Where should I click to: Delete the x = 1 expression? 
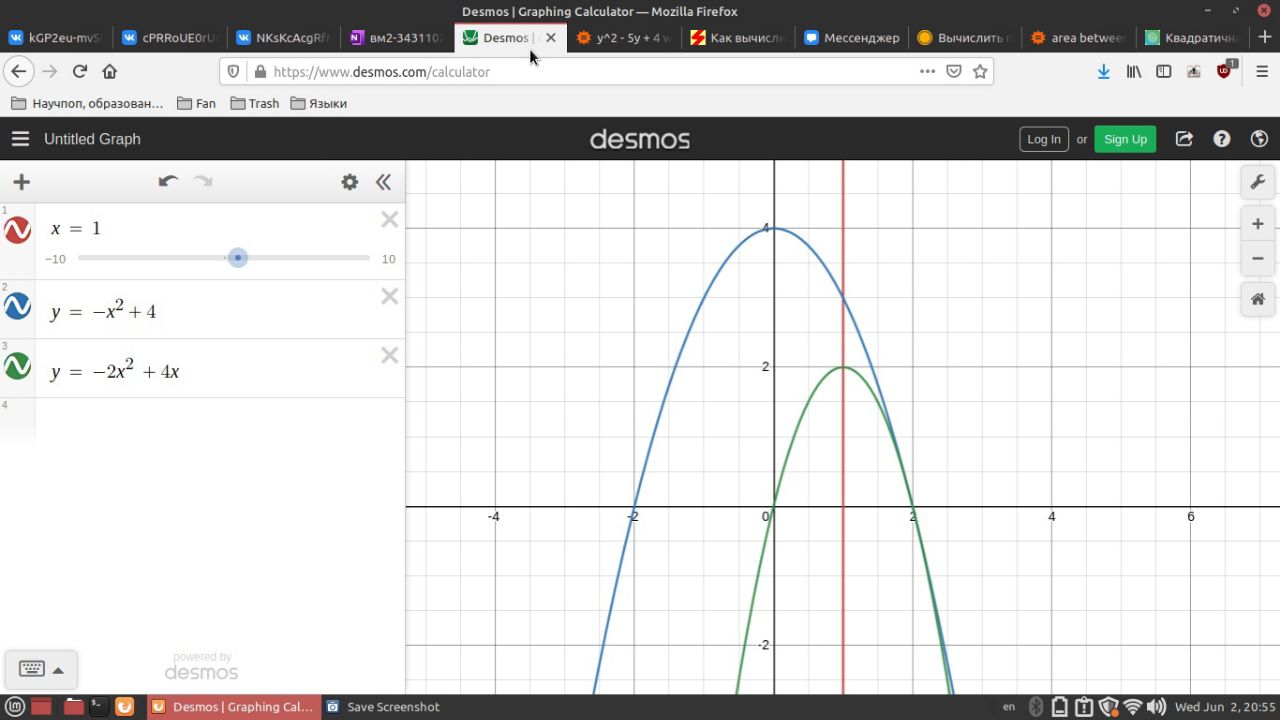pyautogui.click(x=390, y=220)
